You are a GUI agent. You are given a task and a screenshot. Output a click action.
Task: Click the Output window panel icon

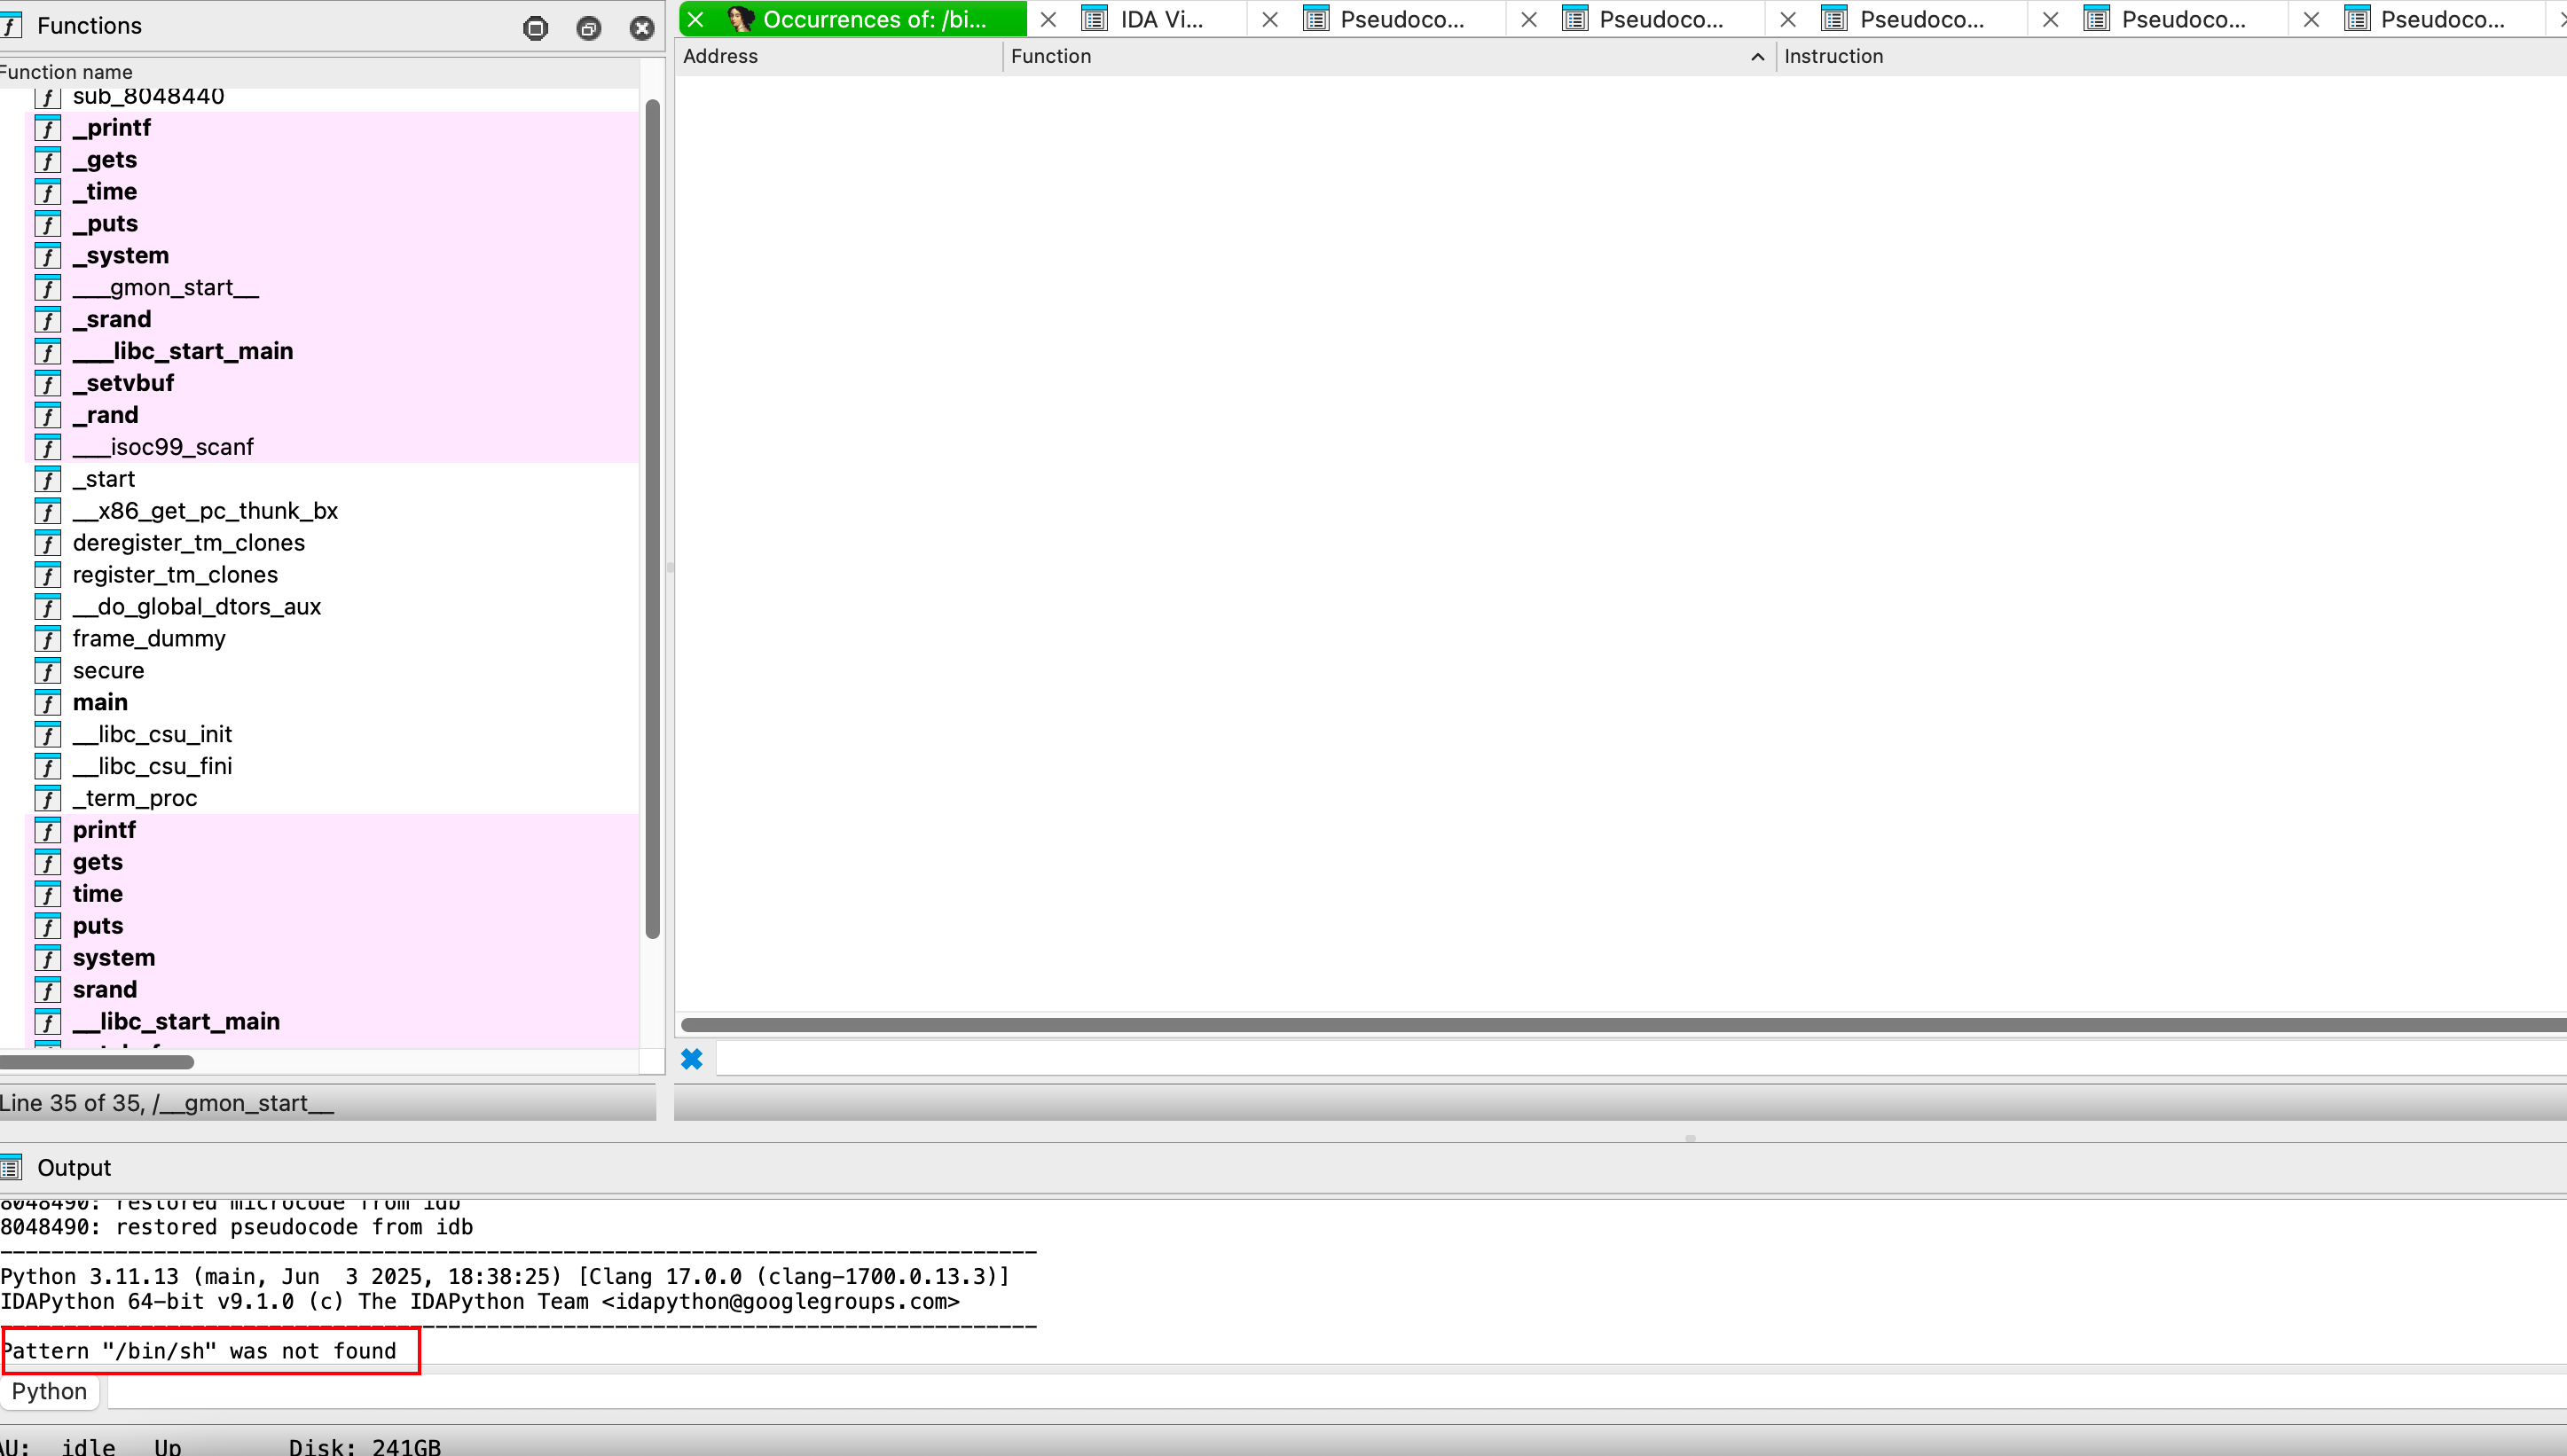pos(11,1168)
